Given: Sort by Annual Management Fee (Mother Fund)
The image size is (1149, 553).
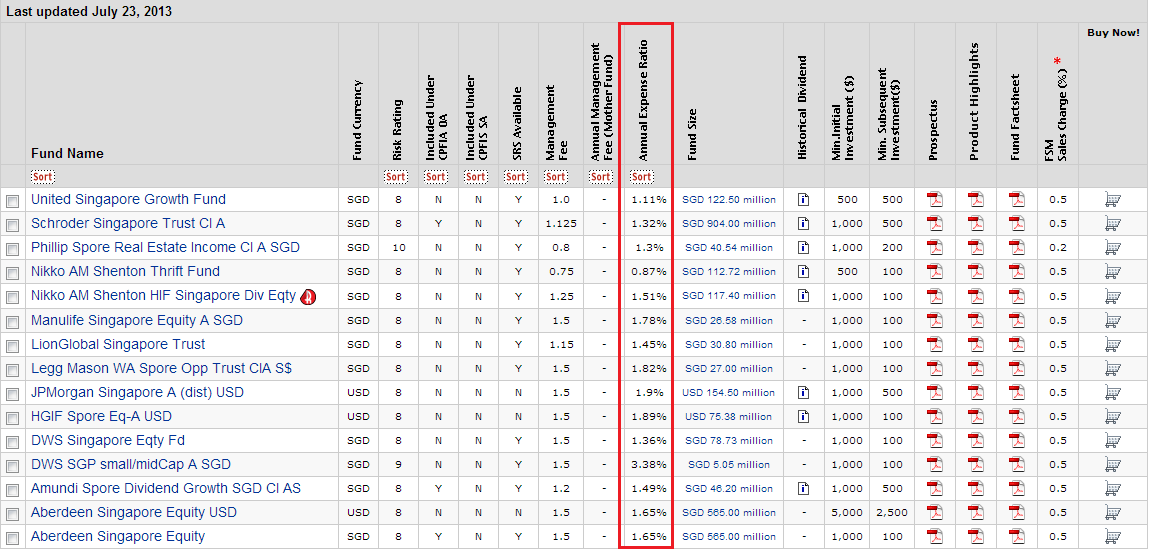Looking at the screenshot, I should click(x=601, y=177).
